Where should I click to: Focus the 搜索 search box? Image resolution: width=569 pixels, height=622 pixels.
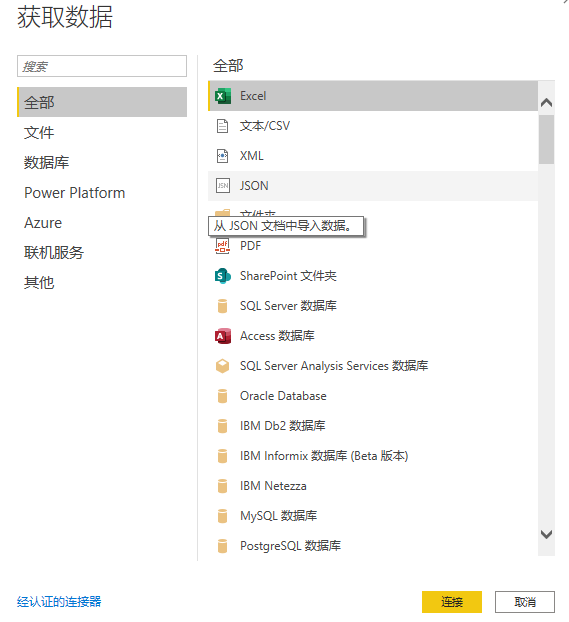[102, 66]
